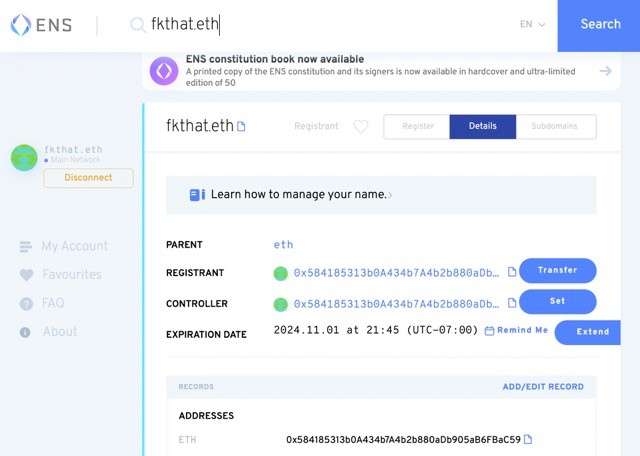
Task: Click the Registrant label near the heart
Action: (x=316, y=126)
